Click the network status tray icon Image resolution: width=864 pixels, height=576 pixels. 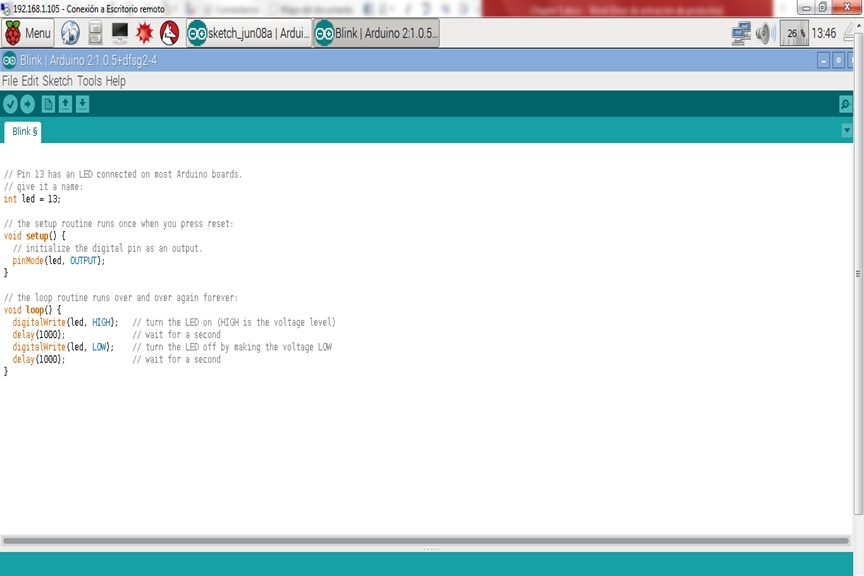pyautogui.click(x=741, y=33)
